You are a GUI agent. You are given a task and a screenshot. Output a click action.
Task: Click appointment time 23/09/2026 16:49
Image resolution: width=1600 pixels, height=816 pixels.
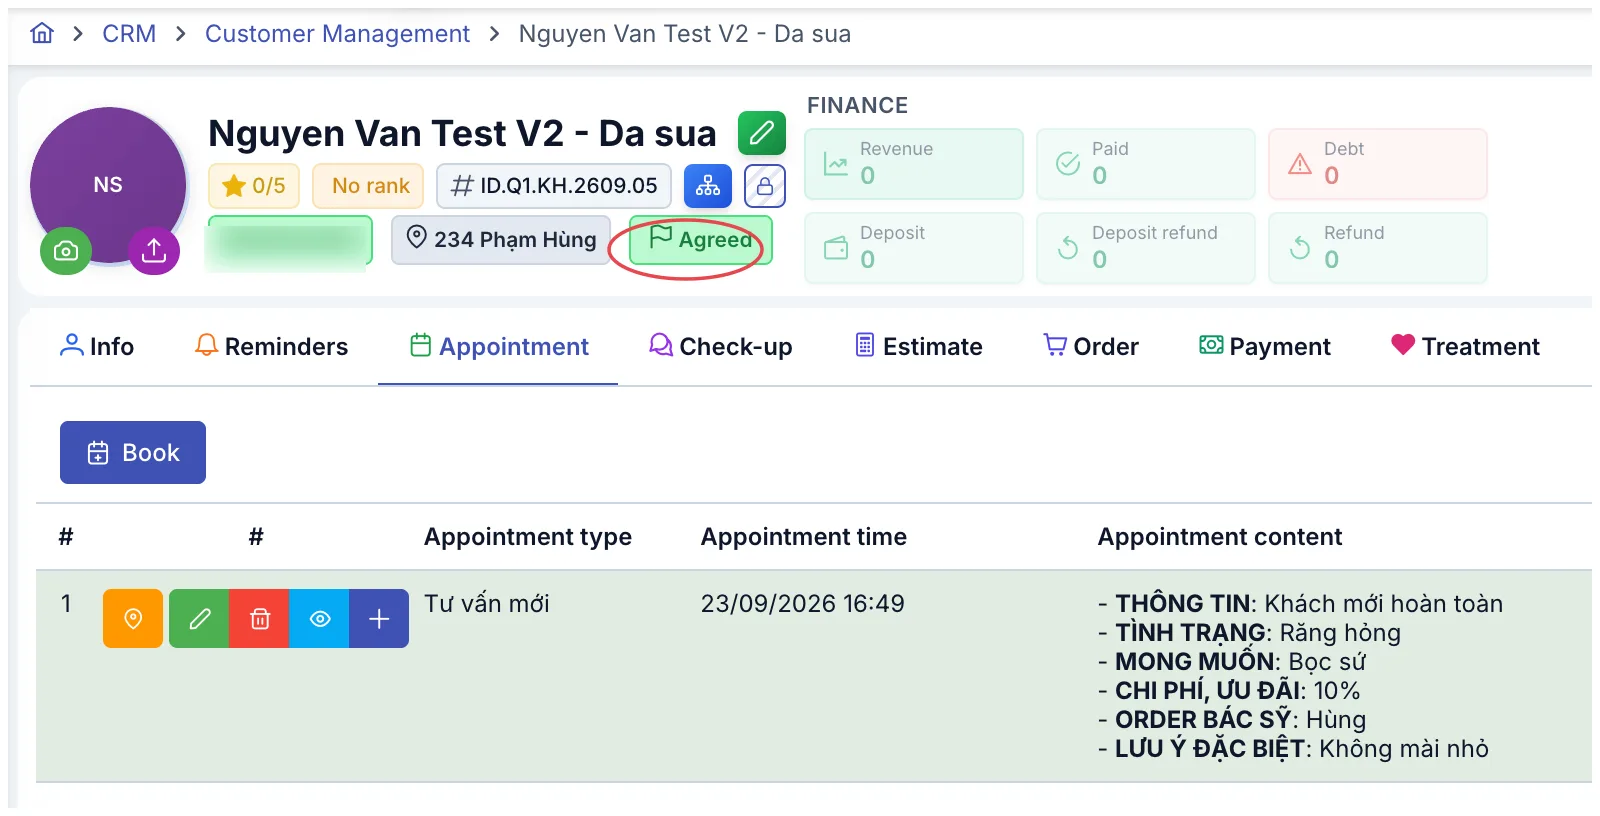pyautogui.click(x=803, y=604)
